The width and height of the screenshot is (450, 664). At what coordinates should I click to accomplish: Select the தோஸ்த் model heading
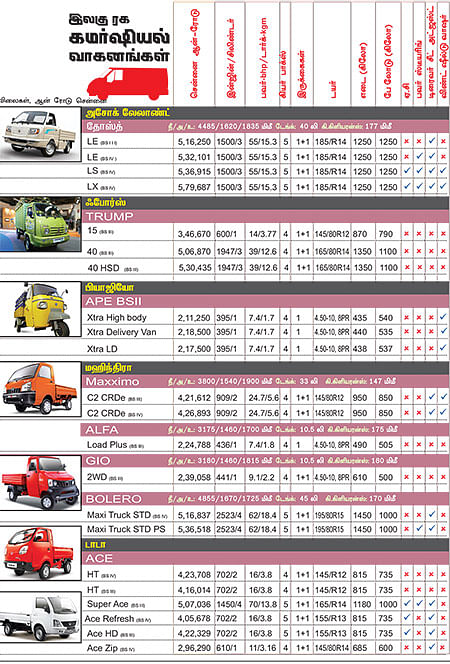(x=104, y=126)
